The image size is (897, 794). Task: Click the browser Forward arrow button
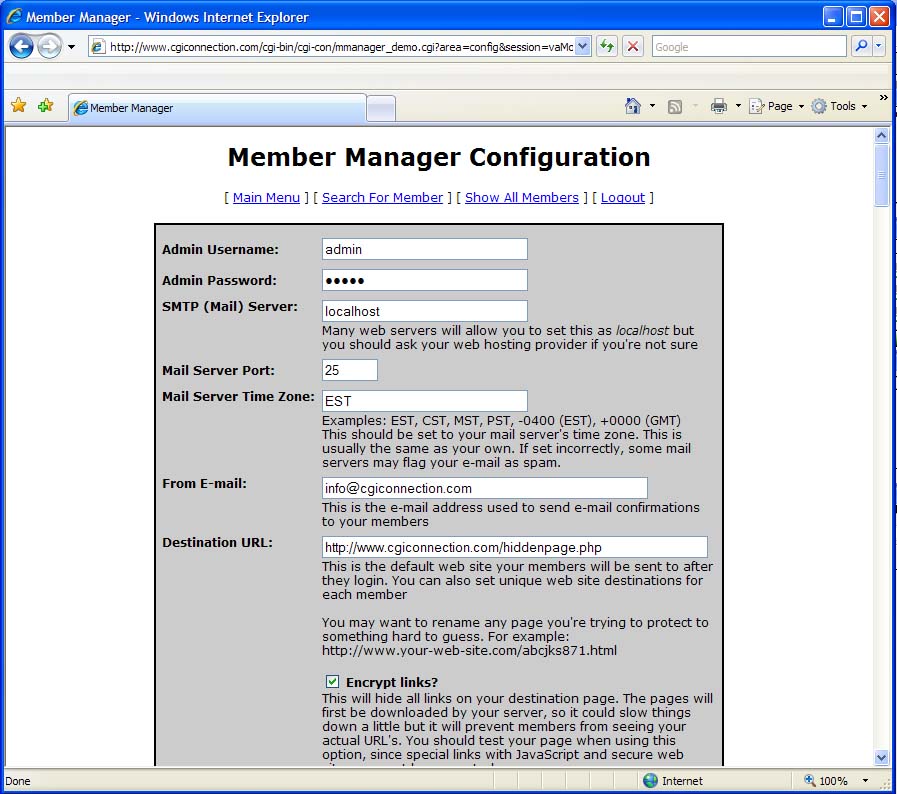(50, 46)
